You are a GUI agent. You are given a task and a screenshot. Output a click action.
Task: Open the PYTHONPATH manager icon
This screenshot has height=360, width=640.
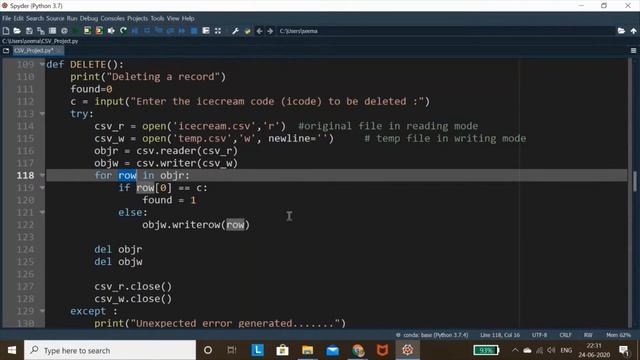coord(247,31)
